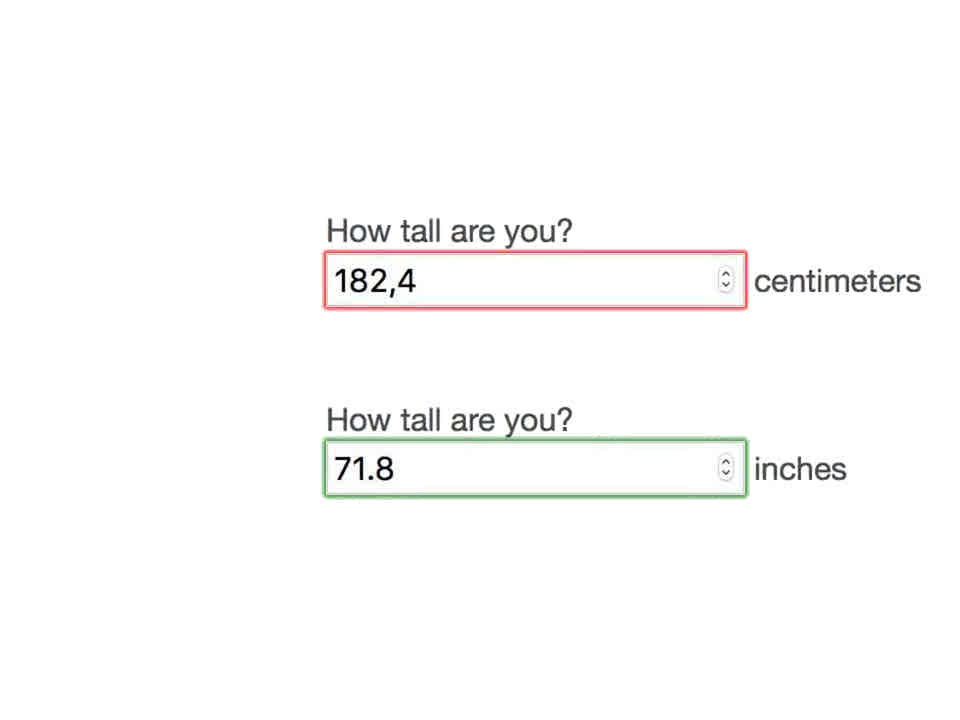The width and height of the screenshot is (960, 720).
Task: Click the centimeters label text
Action: click(x=837, y=281)
